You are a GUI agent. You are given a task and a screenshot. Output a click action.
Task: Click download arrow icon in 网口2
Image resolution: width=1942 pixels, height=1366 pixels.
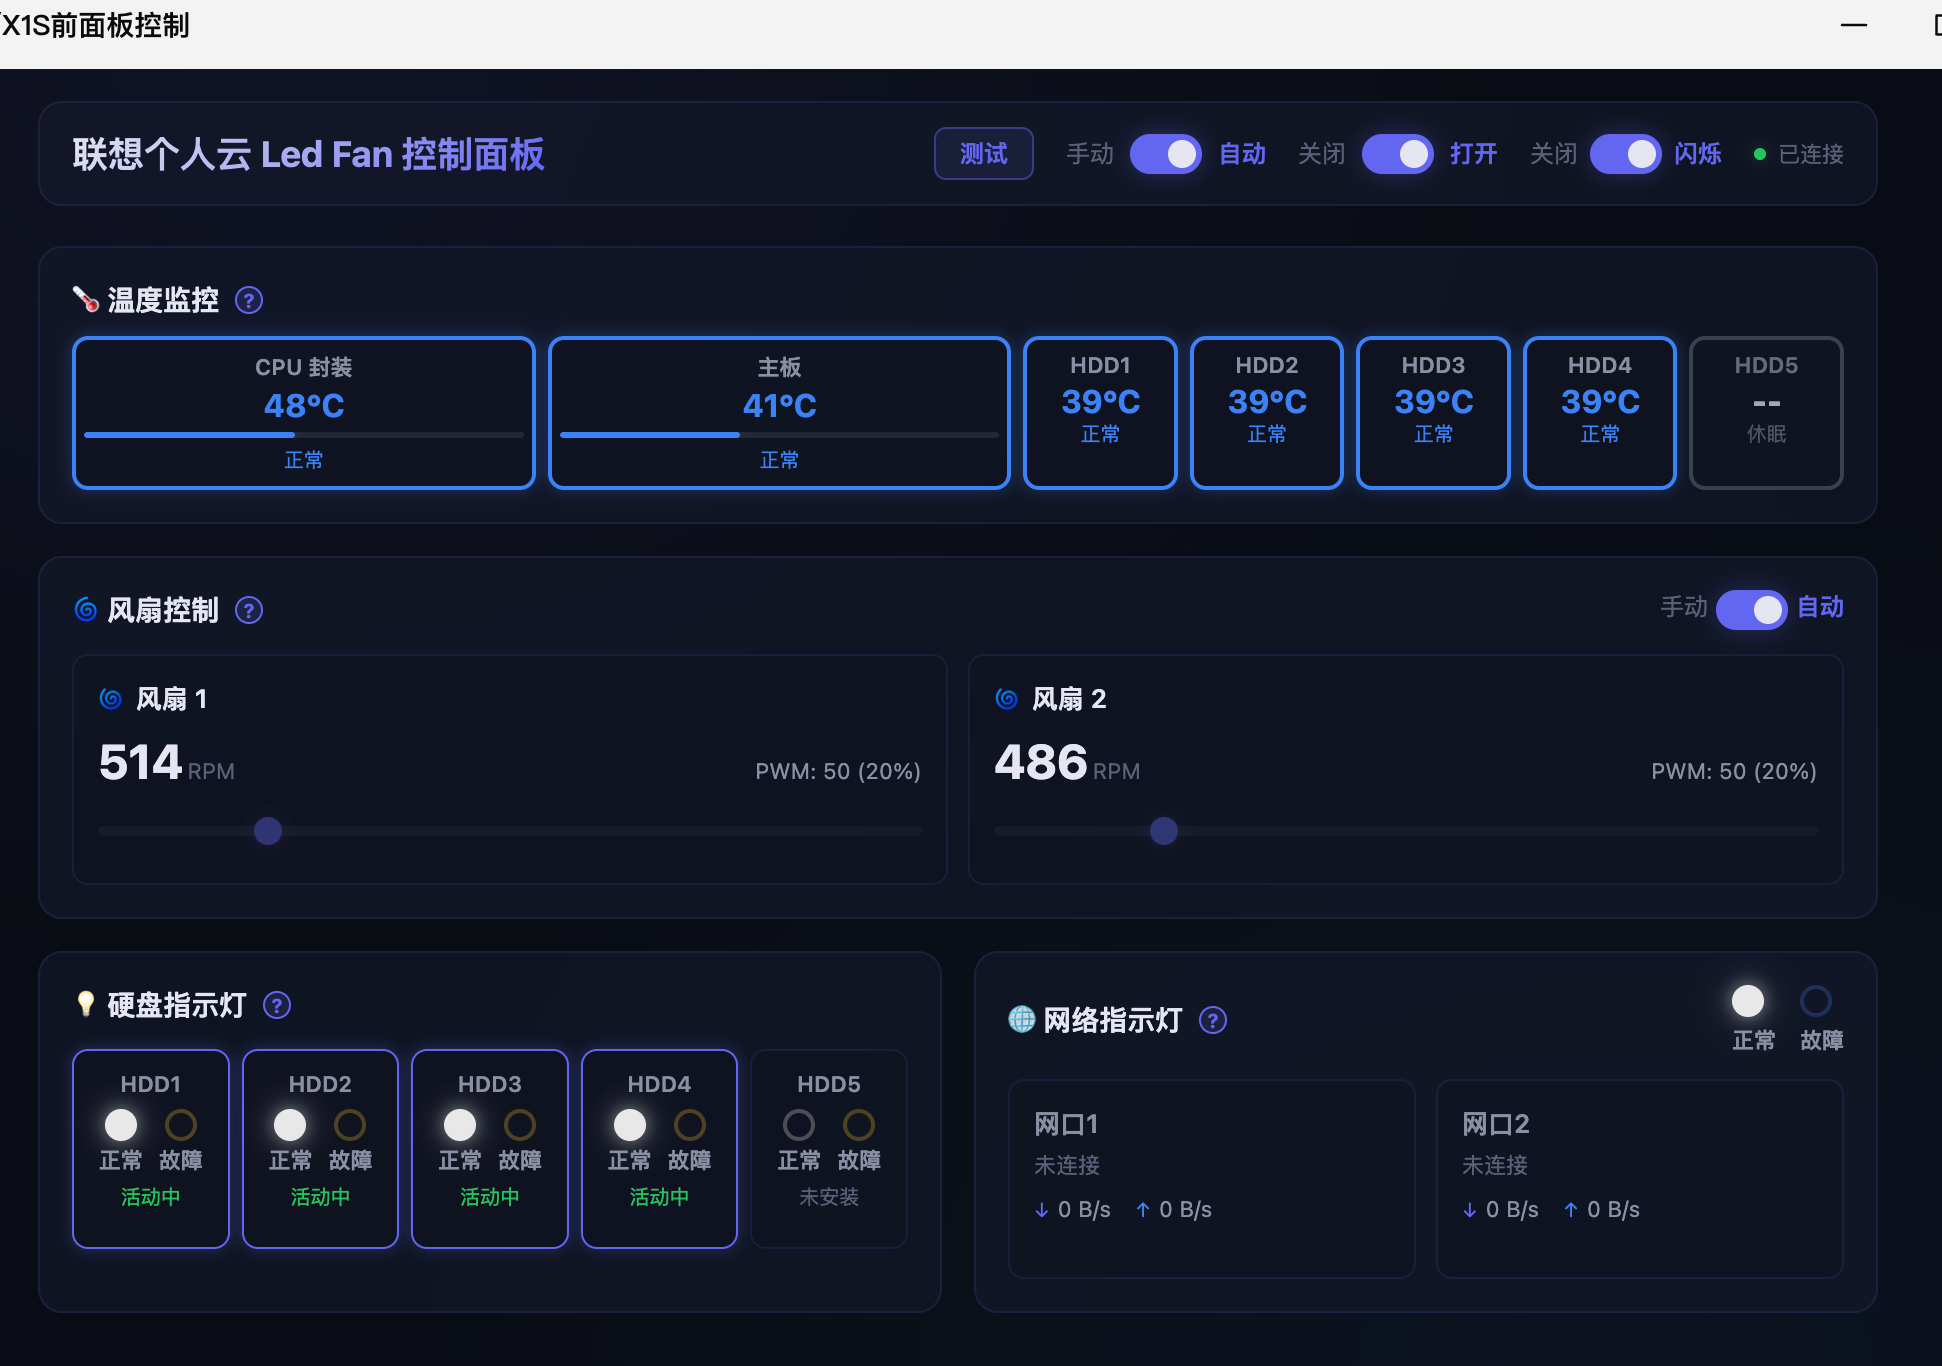coord(1470,1210)
